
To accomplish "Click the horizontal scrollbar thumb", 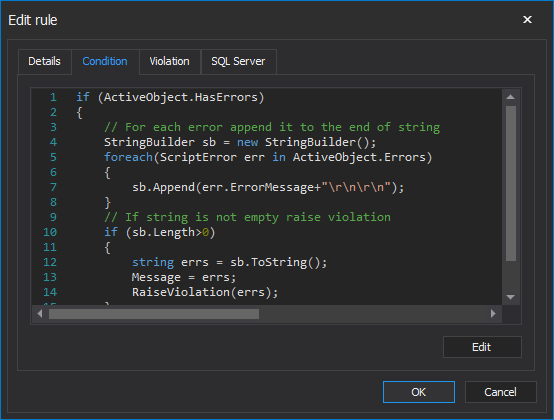I will pyautogui.click(x=154, y=314).
